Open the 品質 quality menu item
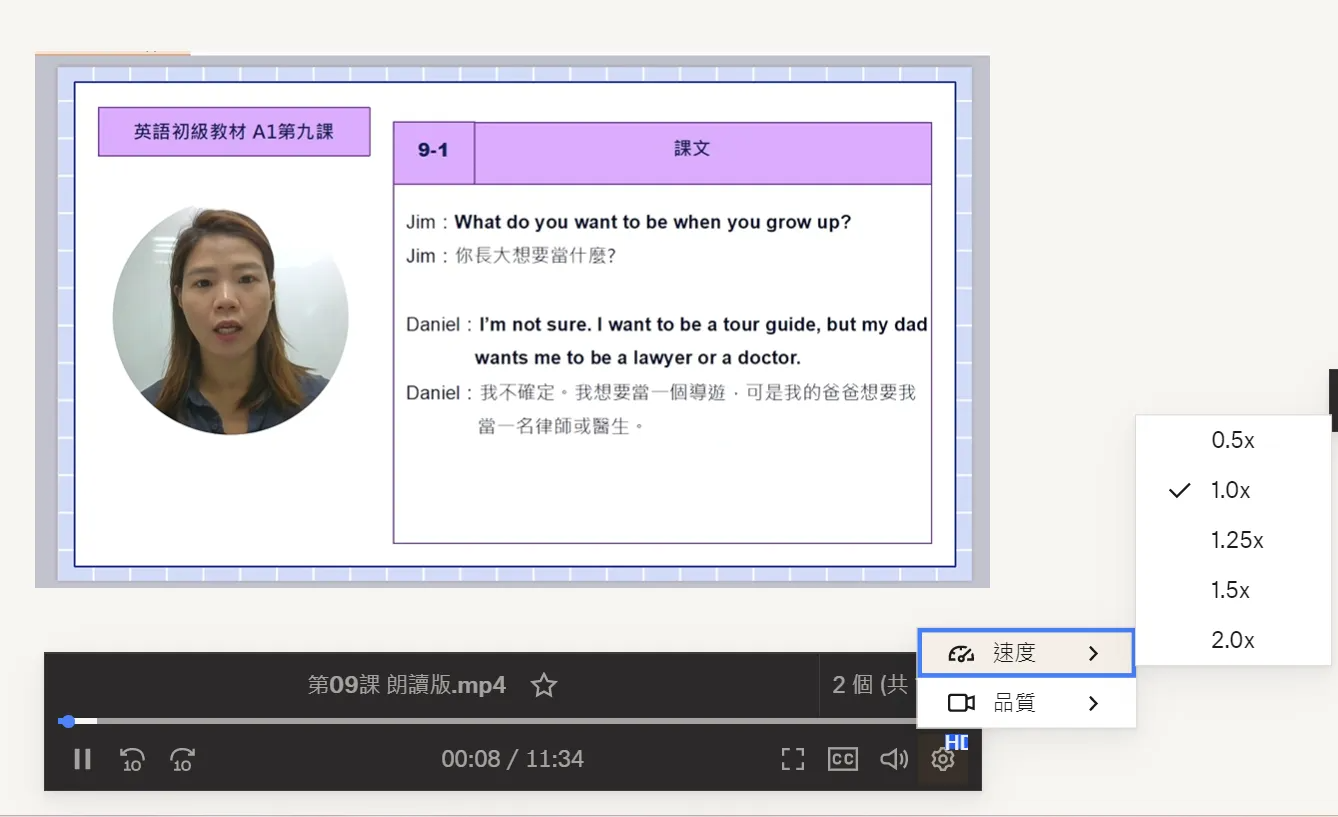 coord(1014,704)
